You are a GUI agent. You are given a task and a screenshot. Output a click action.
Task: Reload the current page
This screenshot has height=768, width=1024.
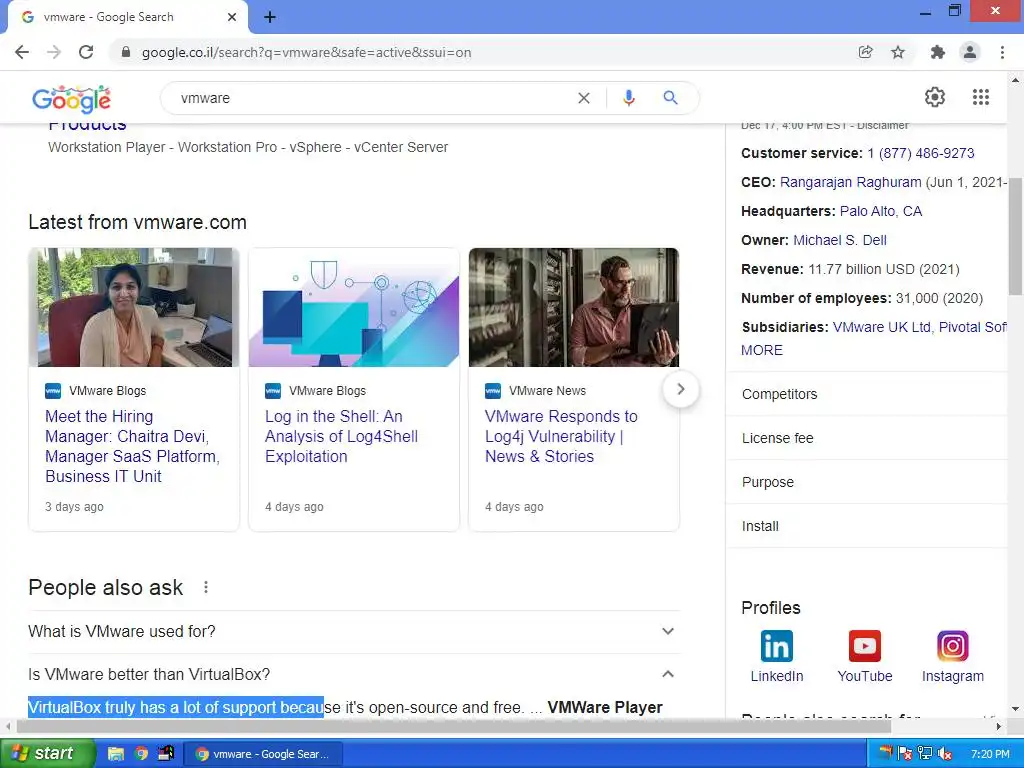pos(86,52)
